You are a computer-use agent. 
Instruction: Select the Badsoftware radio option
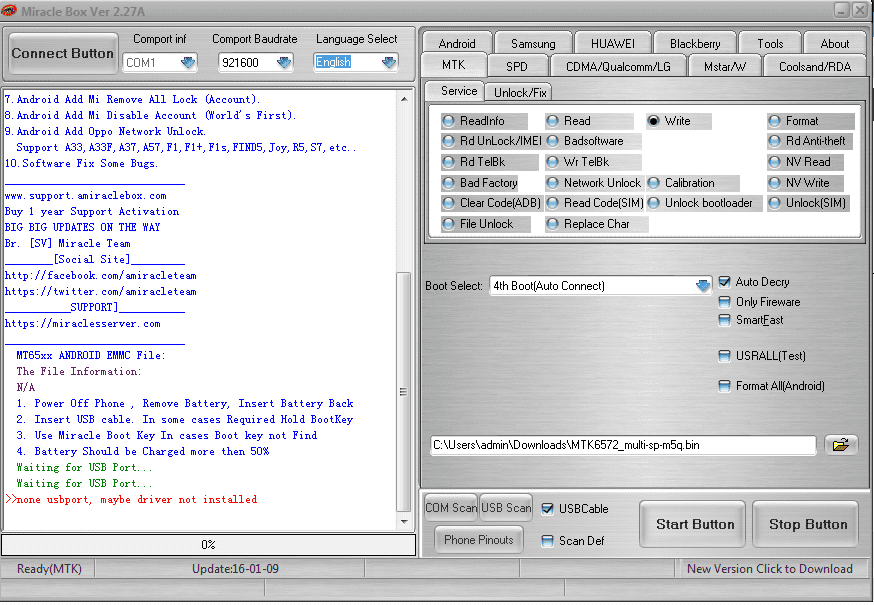click(x=552, y=141)
